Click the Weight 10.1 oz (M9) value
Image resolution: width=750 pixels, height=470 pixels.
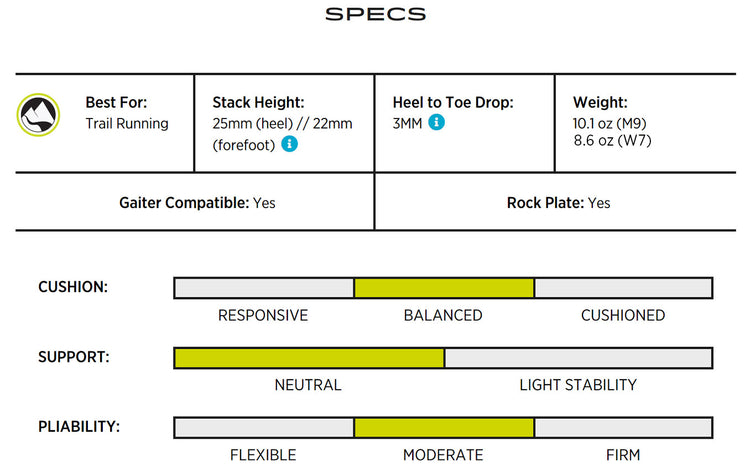(x=609, y=123)
